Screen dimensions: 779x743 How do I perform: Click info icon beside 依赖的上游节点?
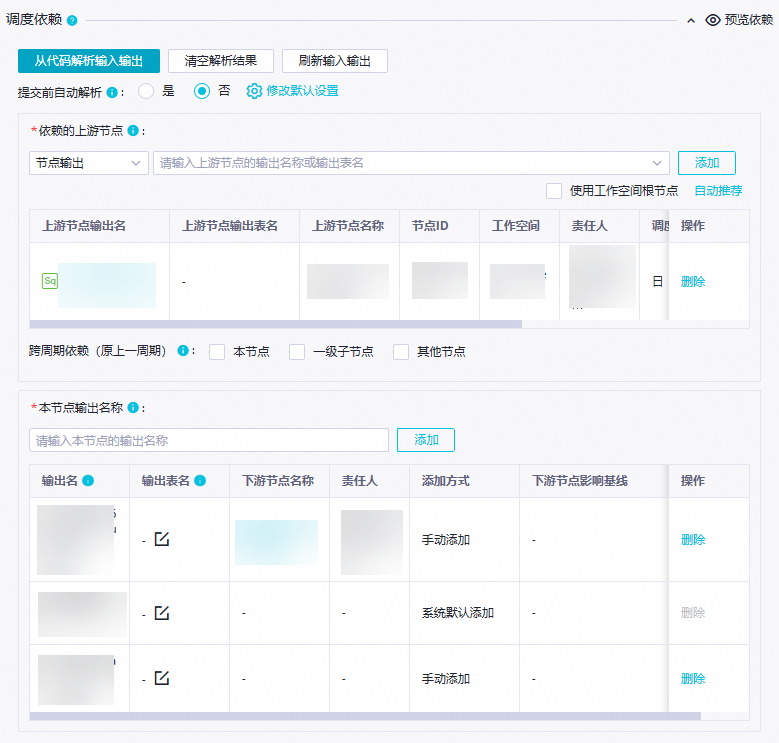click(x=133, y=131)
